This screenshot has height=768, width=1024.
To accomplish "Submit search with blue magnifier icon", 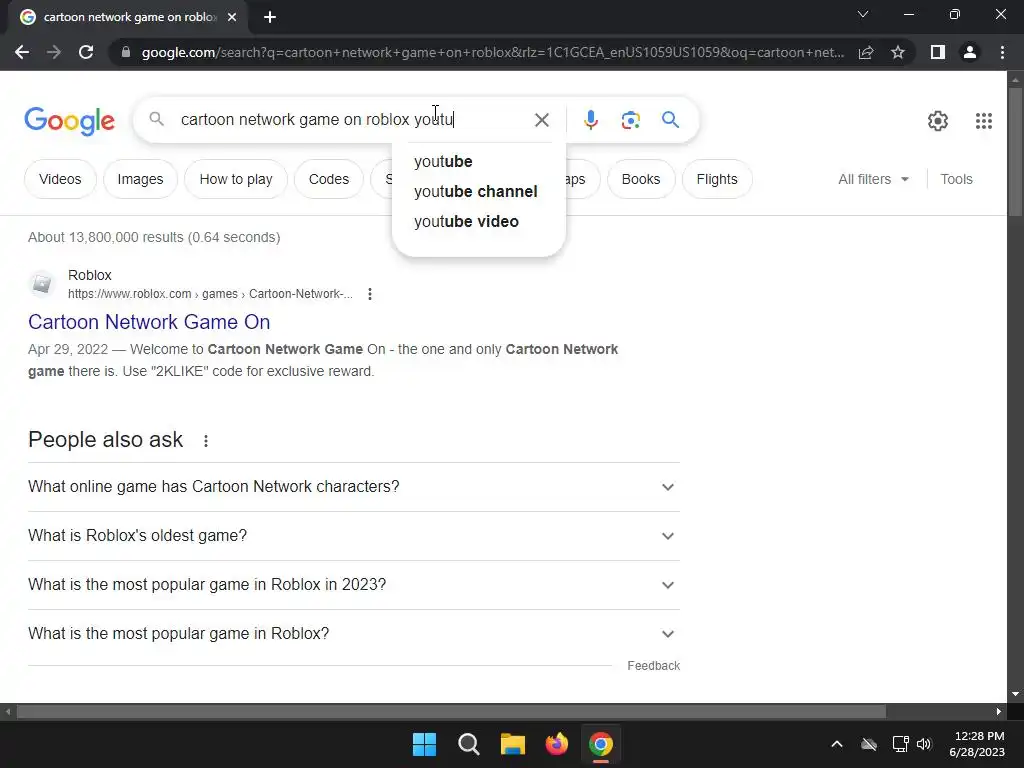I will pos(670,120).
